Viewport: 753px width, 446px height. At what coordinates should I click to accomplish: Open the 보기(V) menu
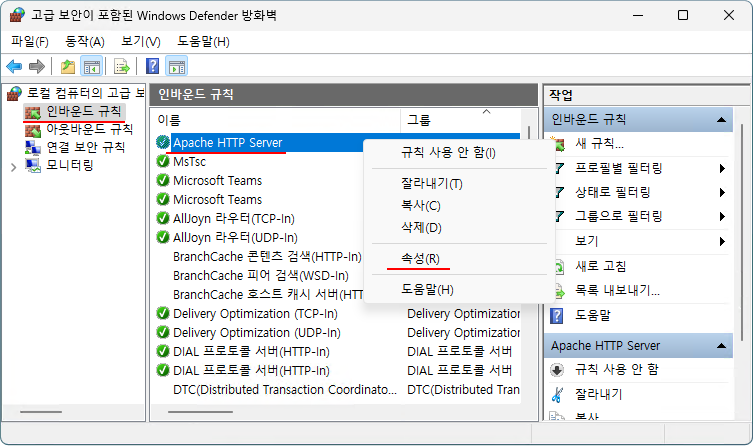pos(141,42)
